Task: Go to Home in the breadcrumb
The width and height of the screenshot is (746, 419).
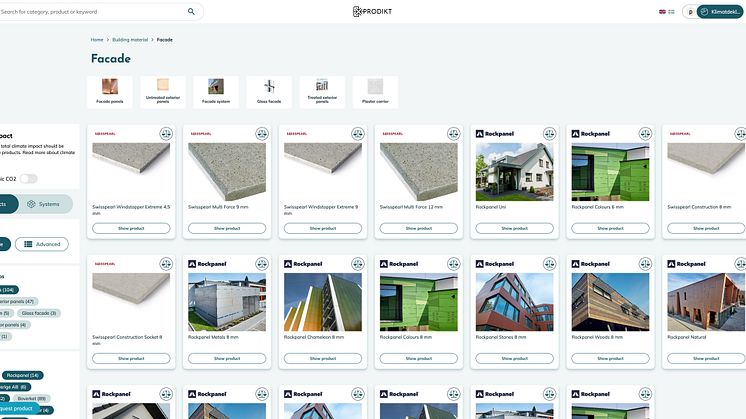Action: 97,39
